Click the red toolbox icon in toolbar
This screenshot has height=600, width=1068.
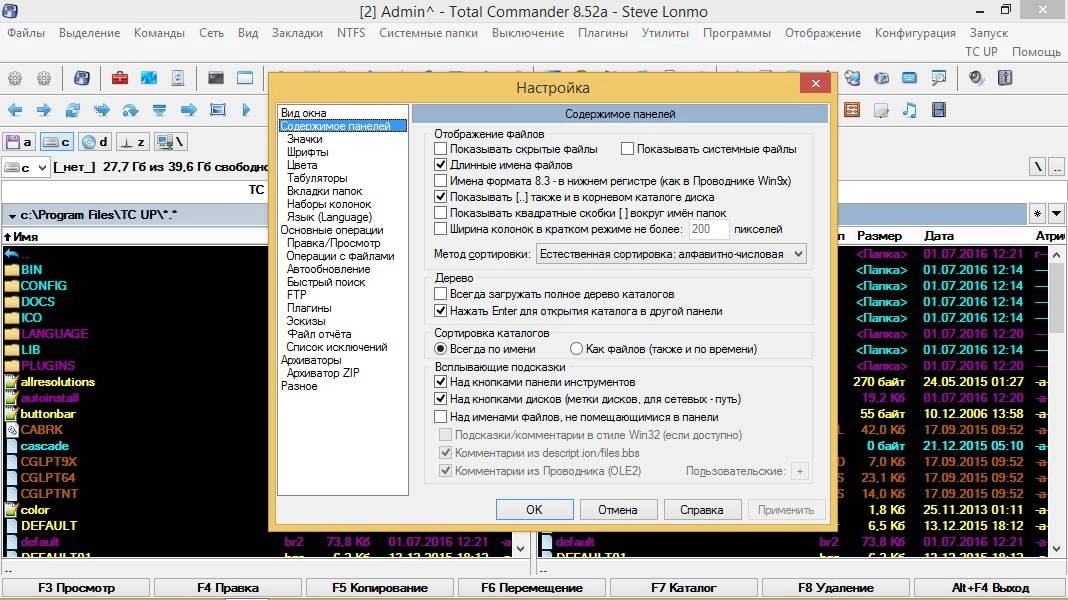tap(120, 78)
